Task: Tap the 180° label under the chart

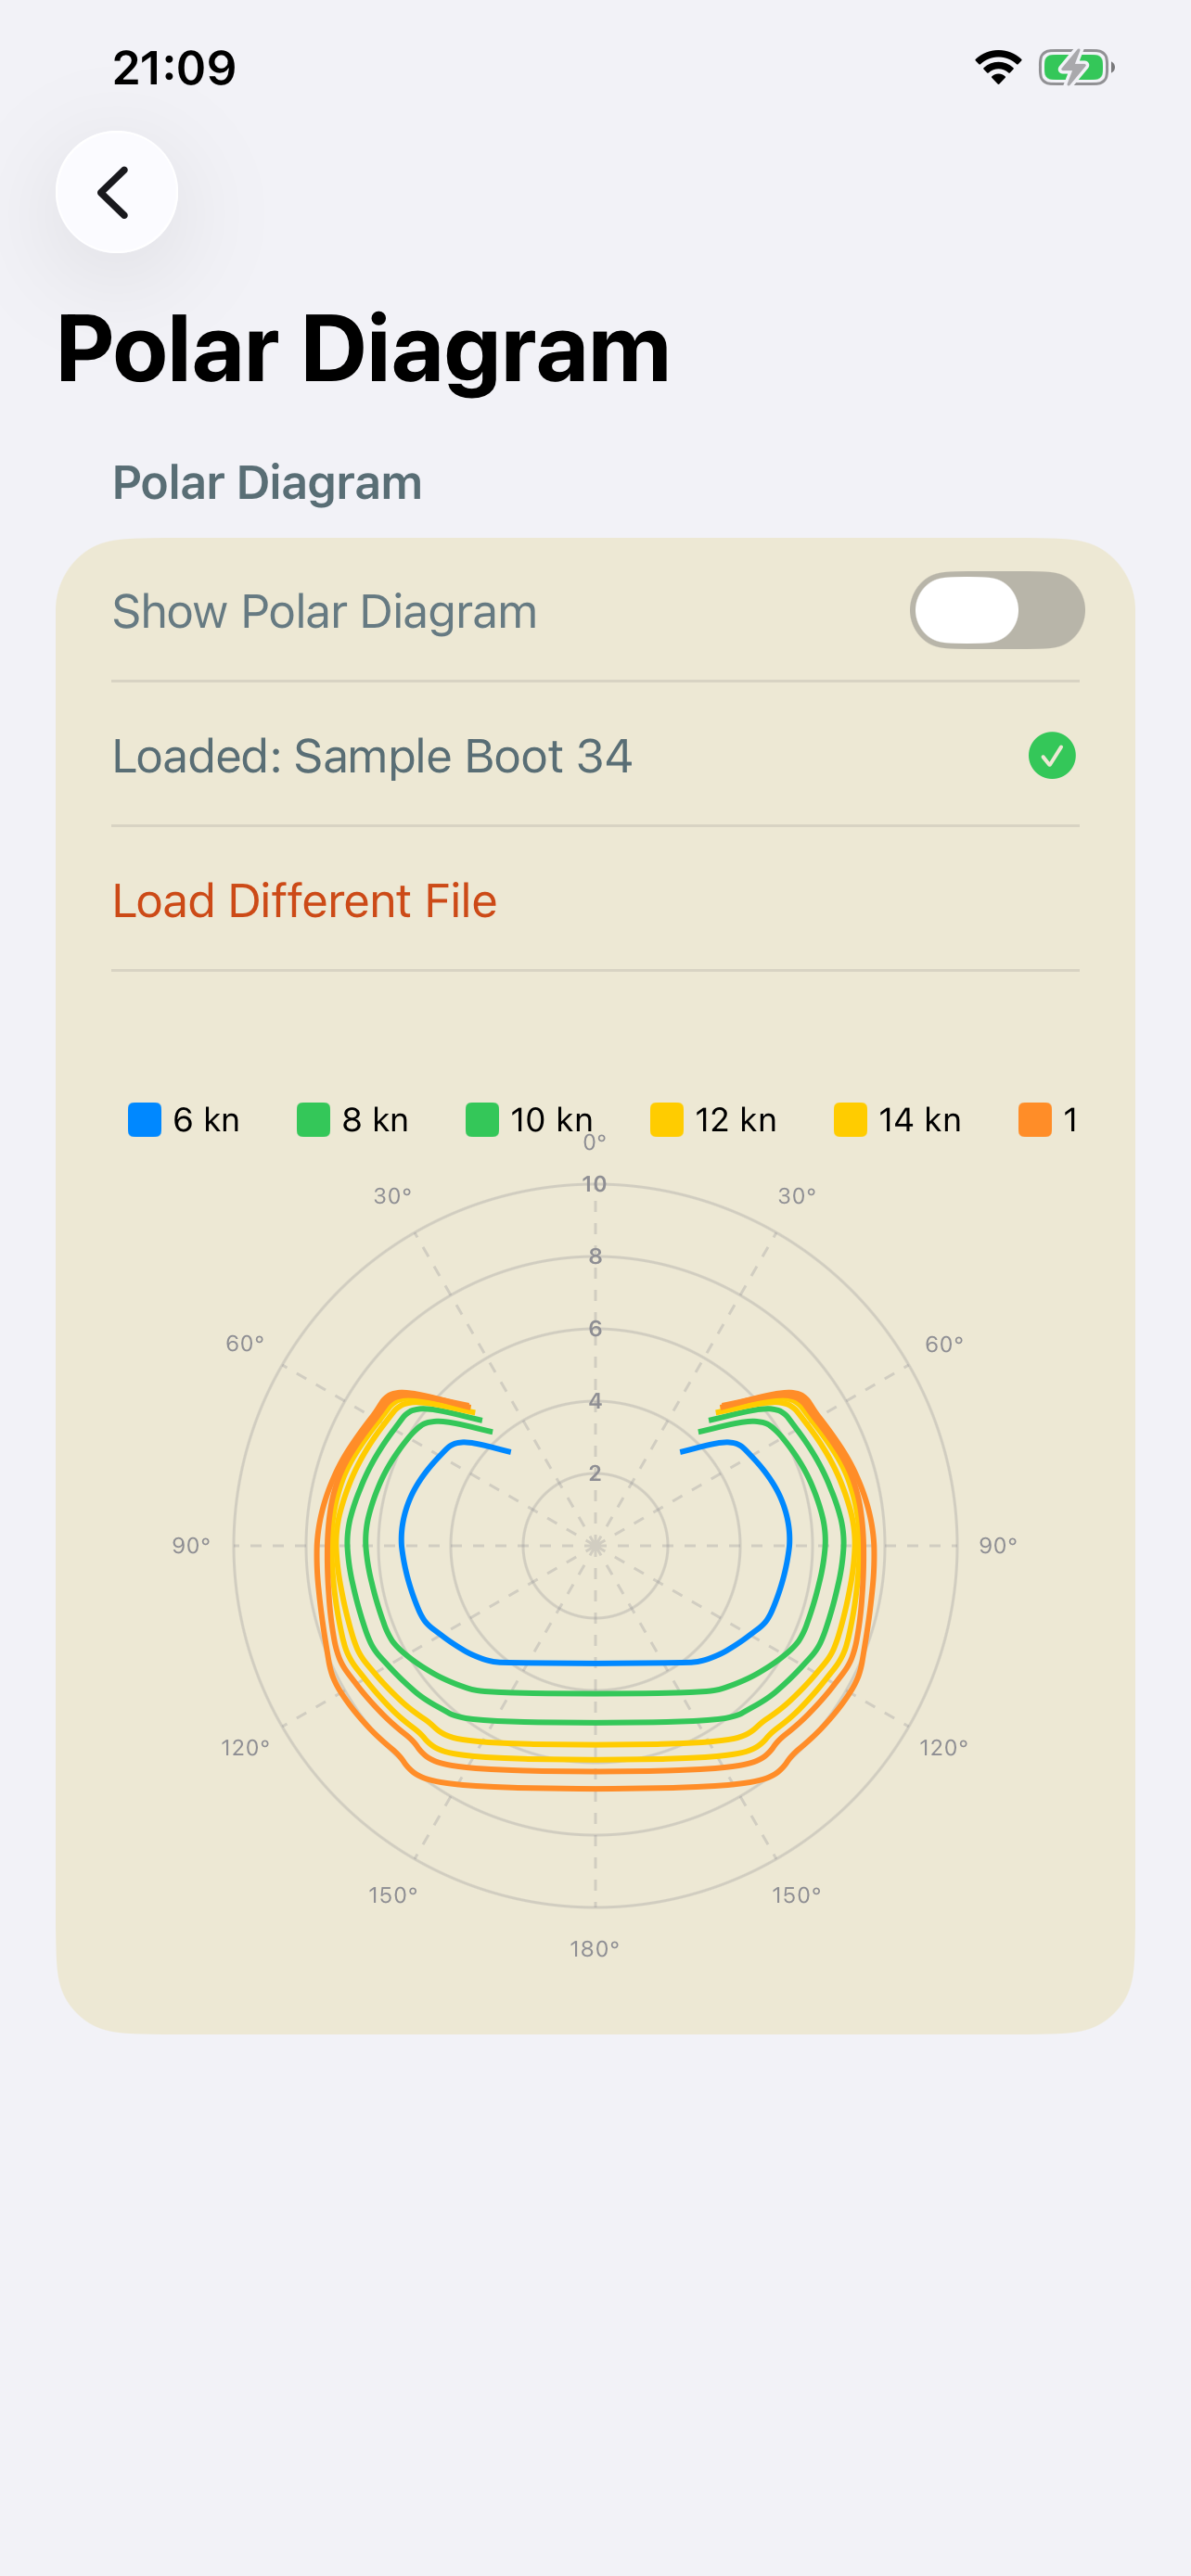Action: coord(594,1948)
